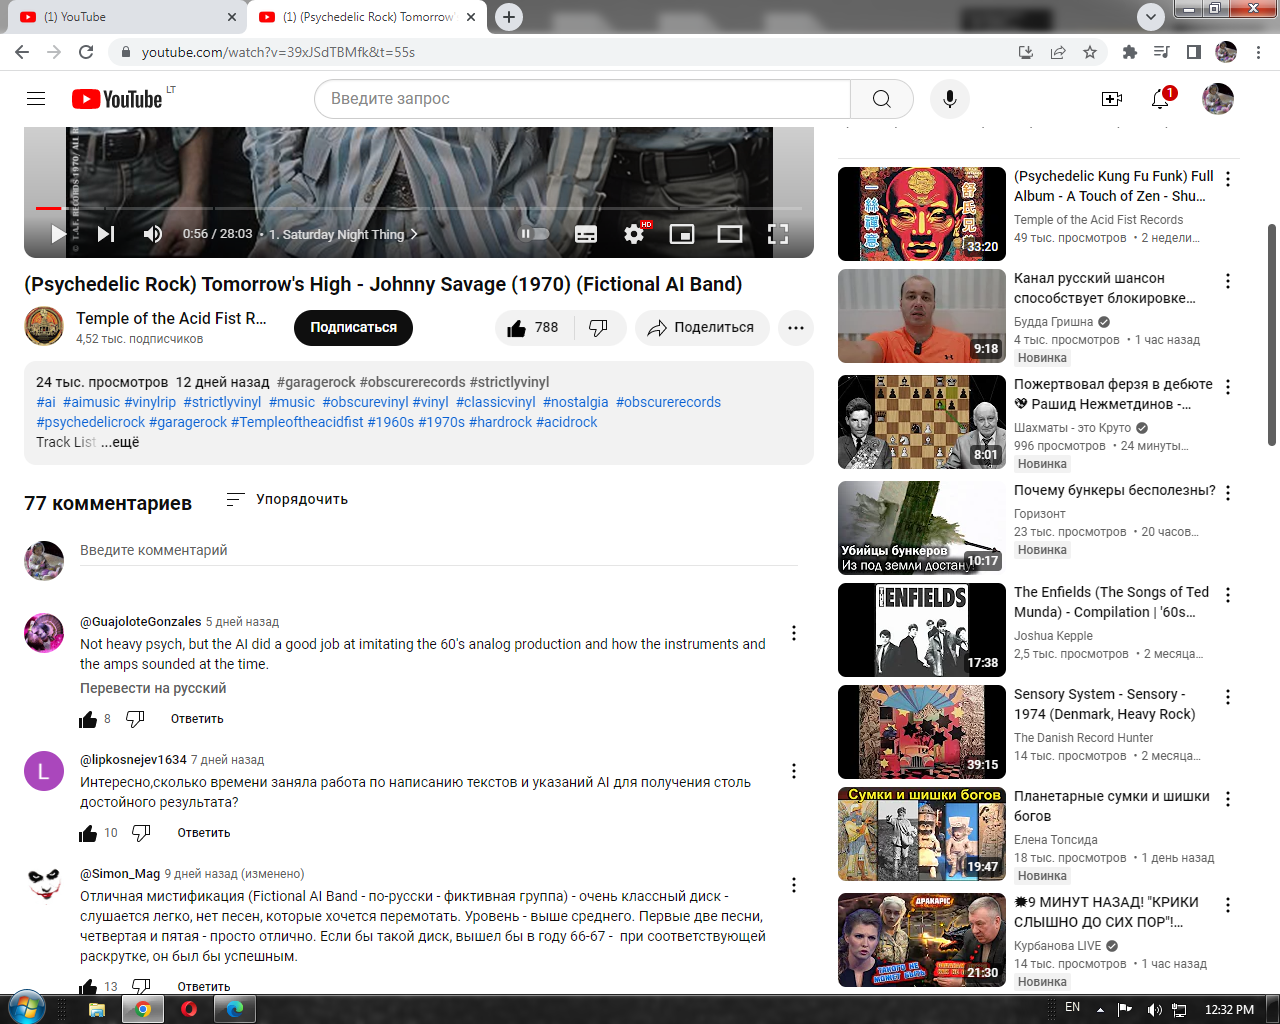Open options for @Simon_Mag comment

794,885
